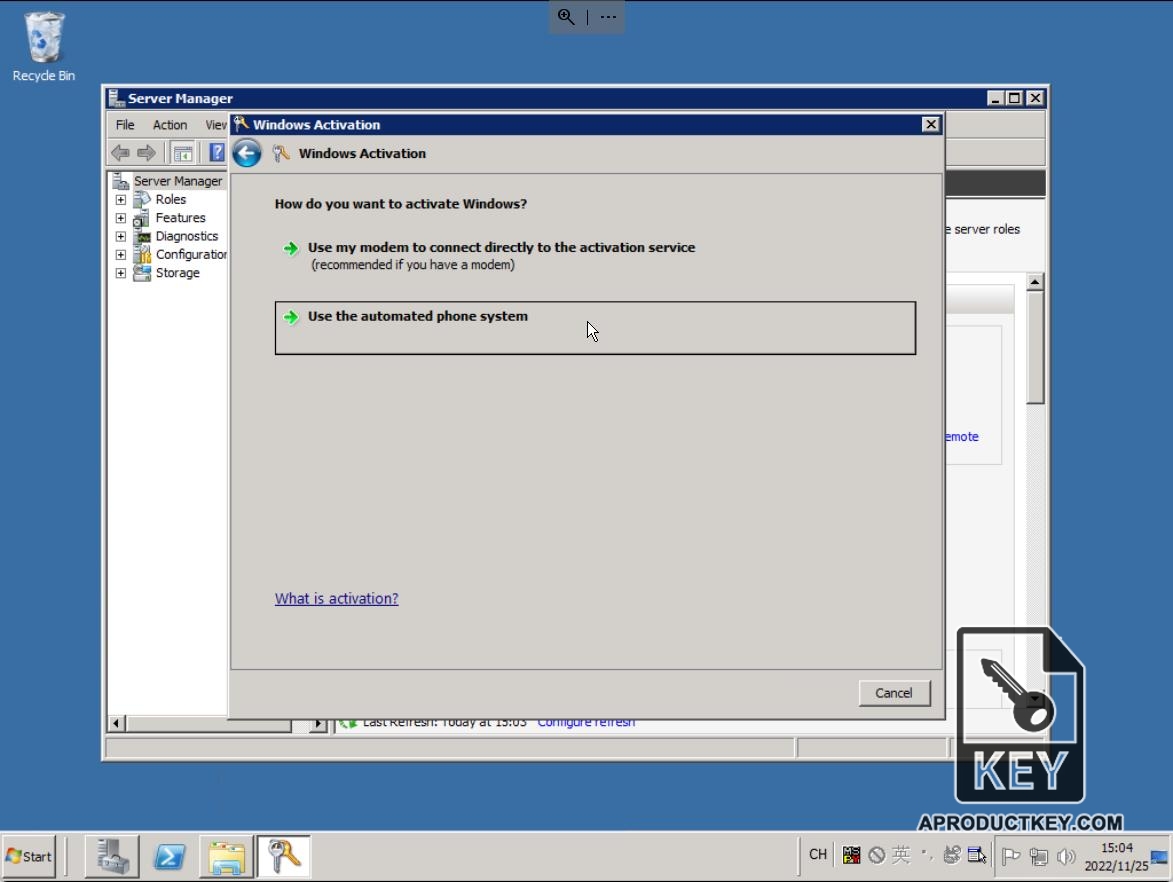Click the Back arrow in Server Manager toolbar

tap(120, 153)
